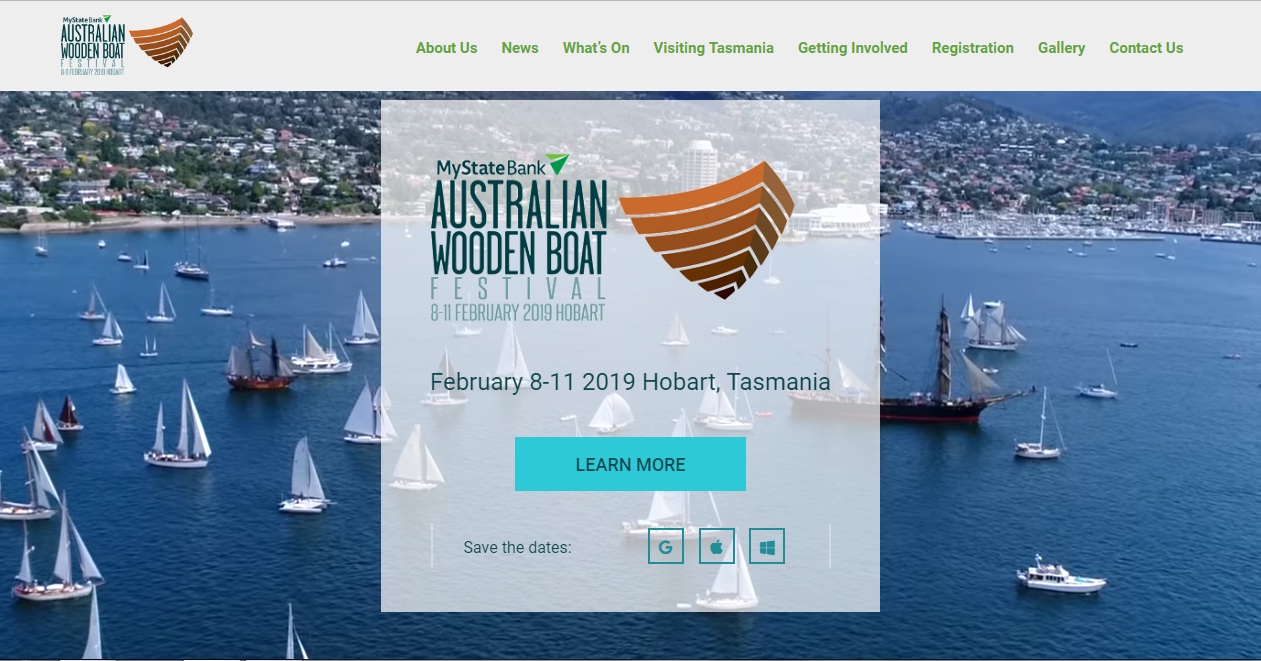Open the Contact Us page
The width and height of the screenshot is (1261, 661).
click(1145, 48)
